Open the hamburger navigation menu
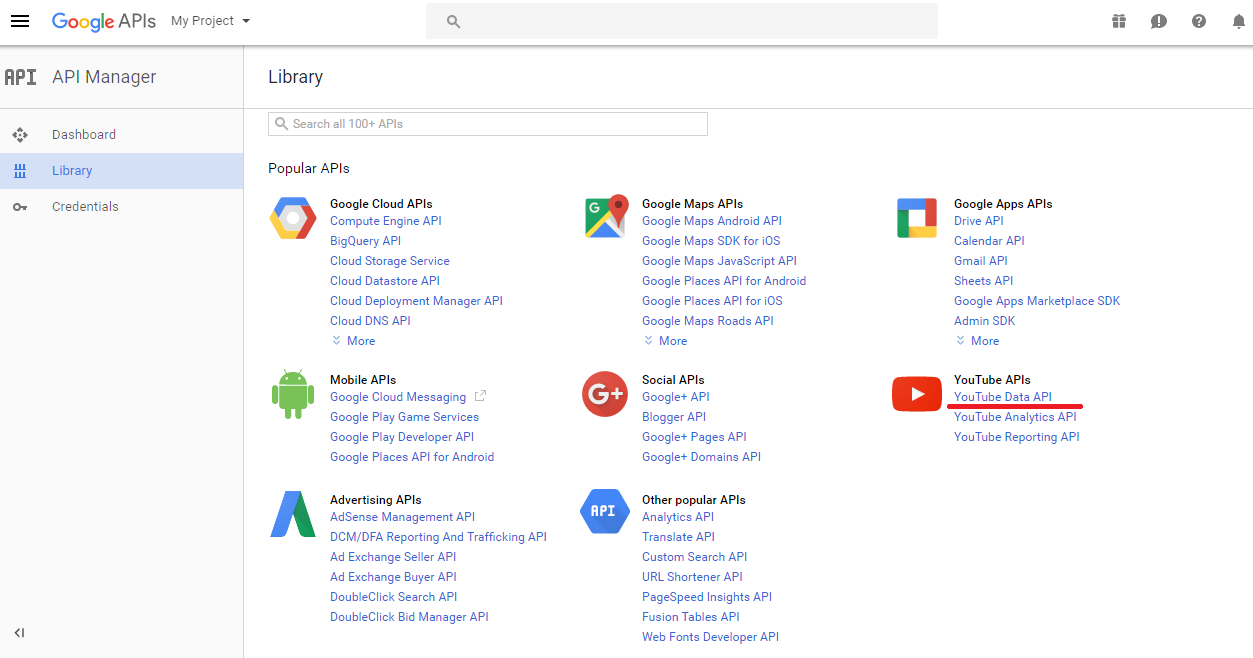 pos(20,21)
